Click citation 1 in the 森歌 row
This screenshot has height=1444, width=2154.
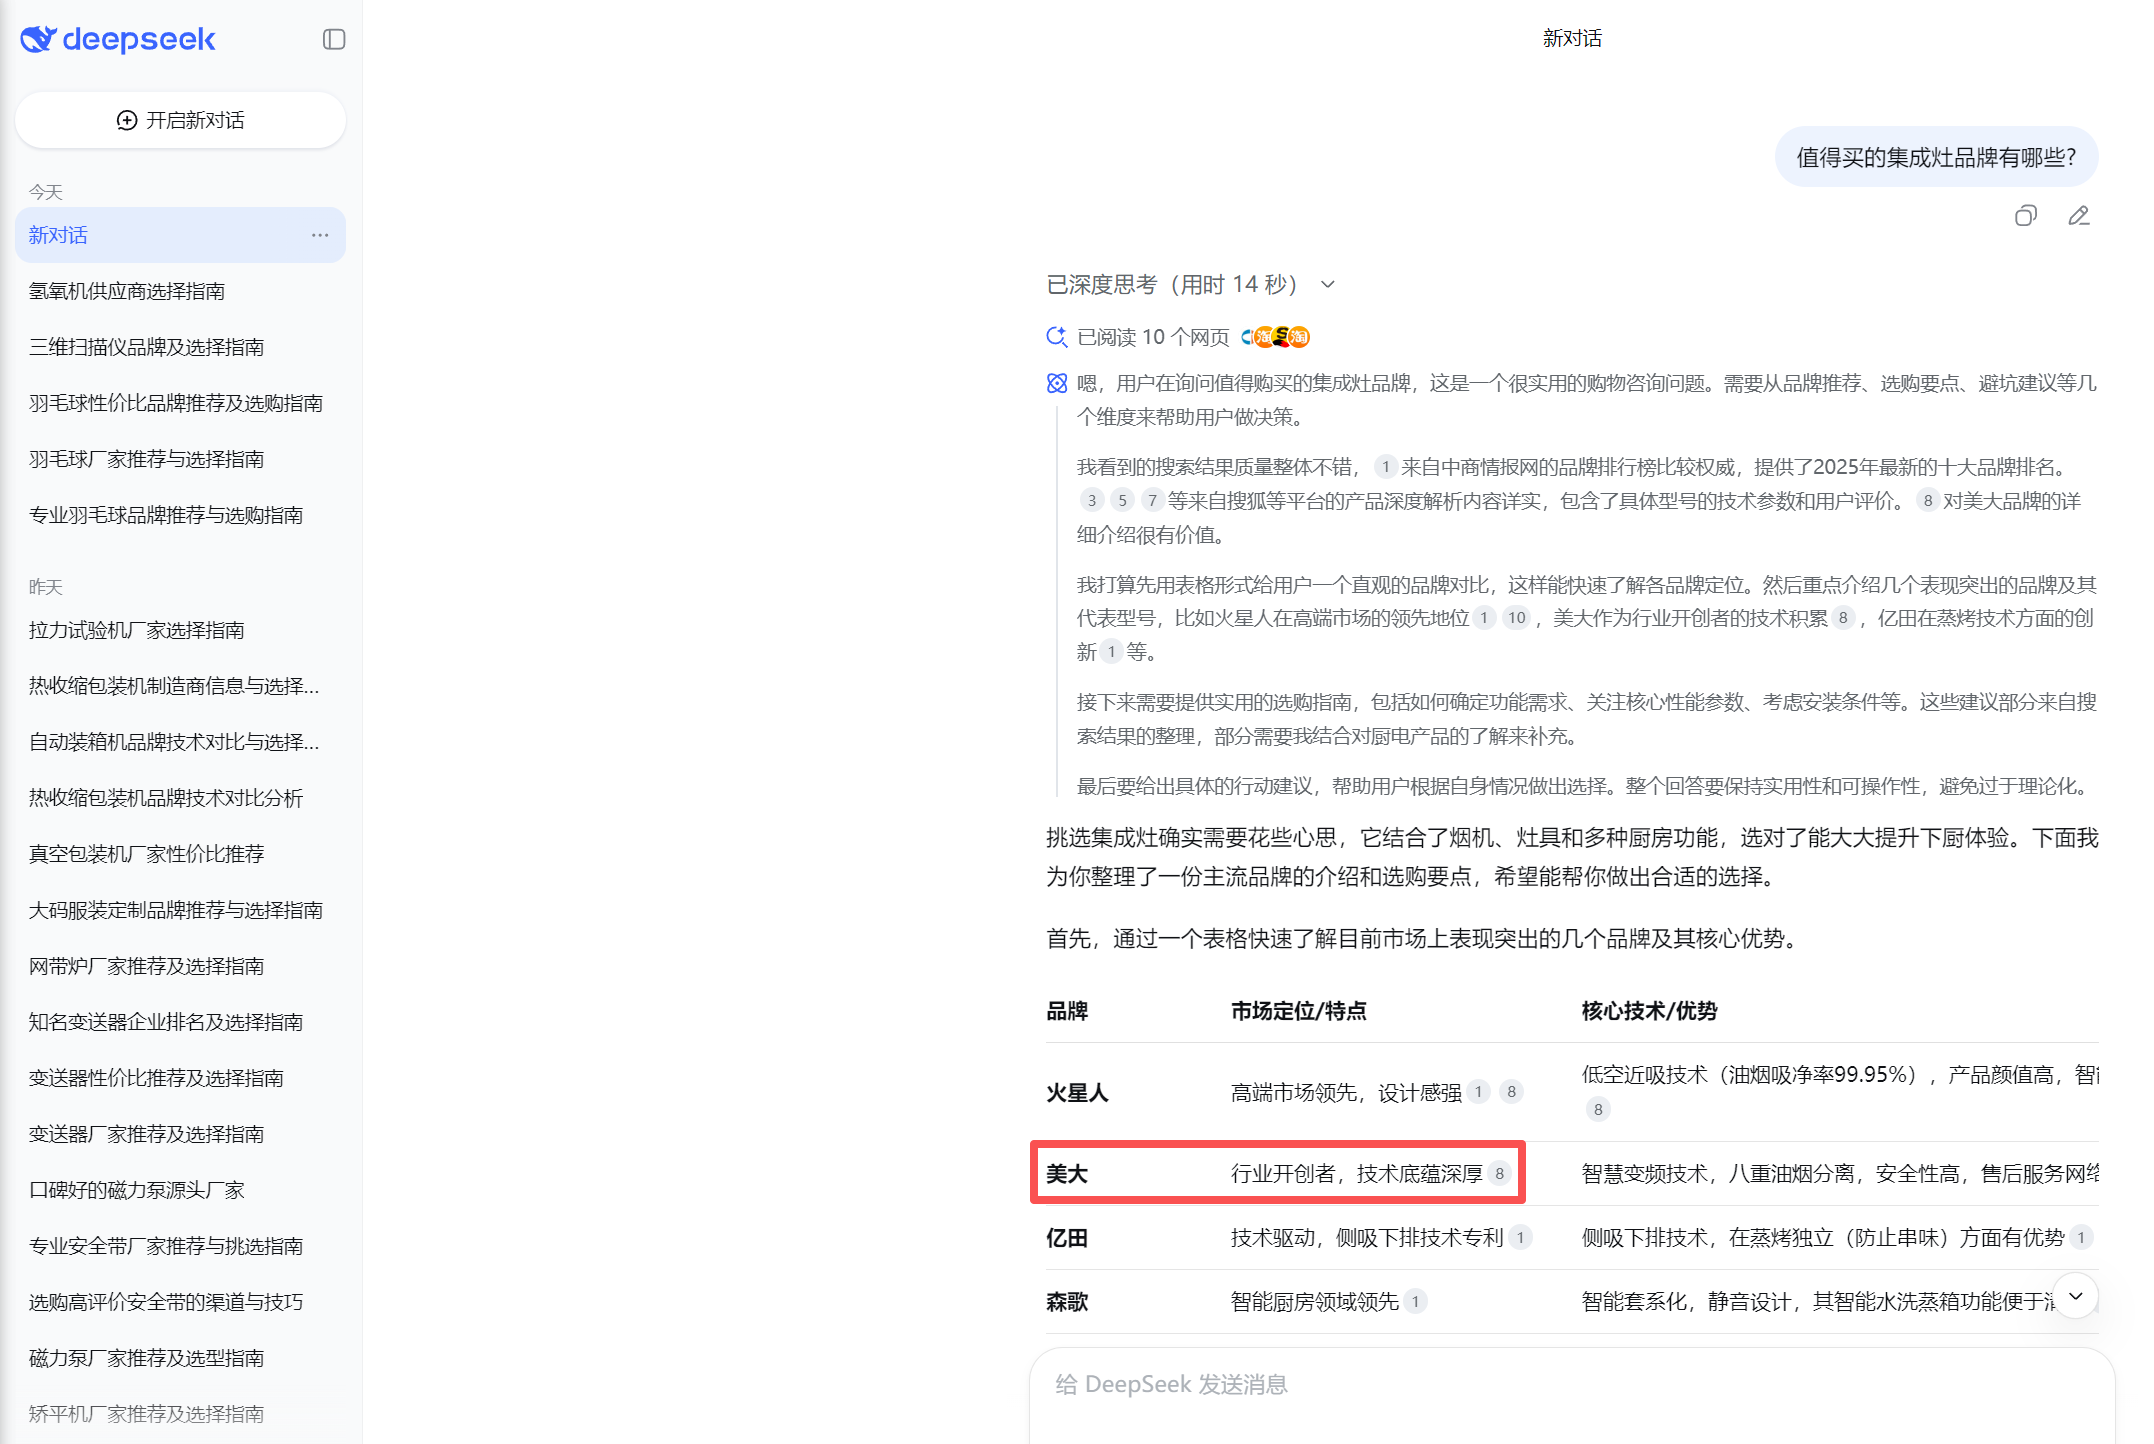coord(1415,1302)
